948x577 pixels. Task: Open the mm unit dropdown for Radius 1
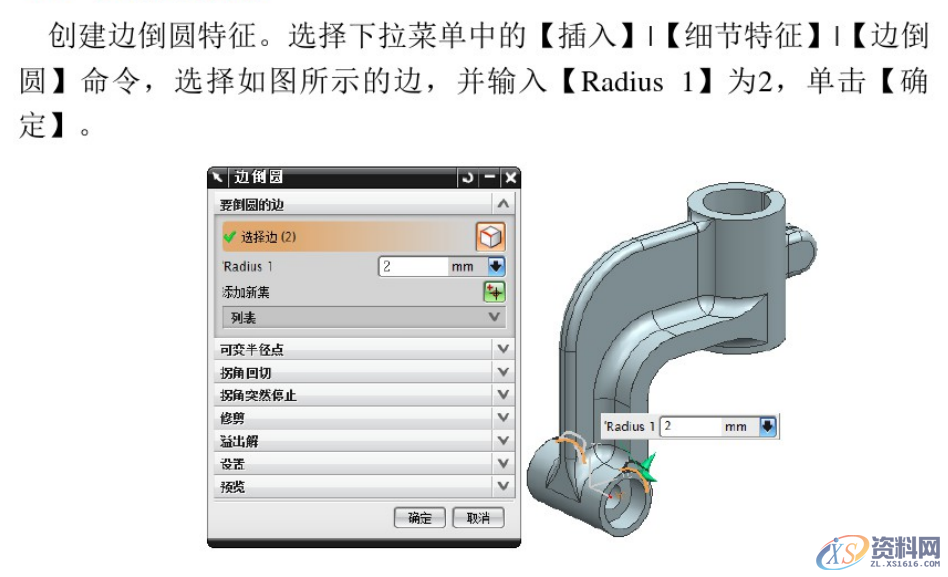pyautogui.click(x=498, y=266)
